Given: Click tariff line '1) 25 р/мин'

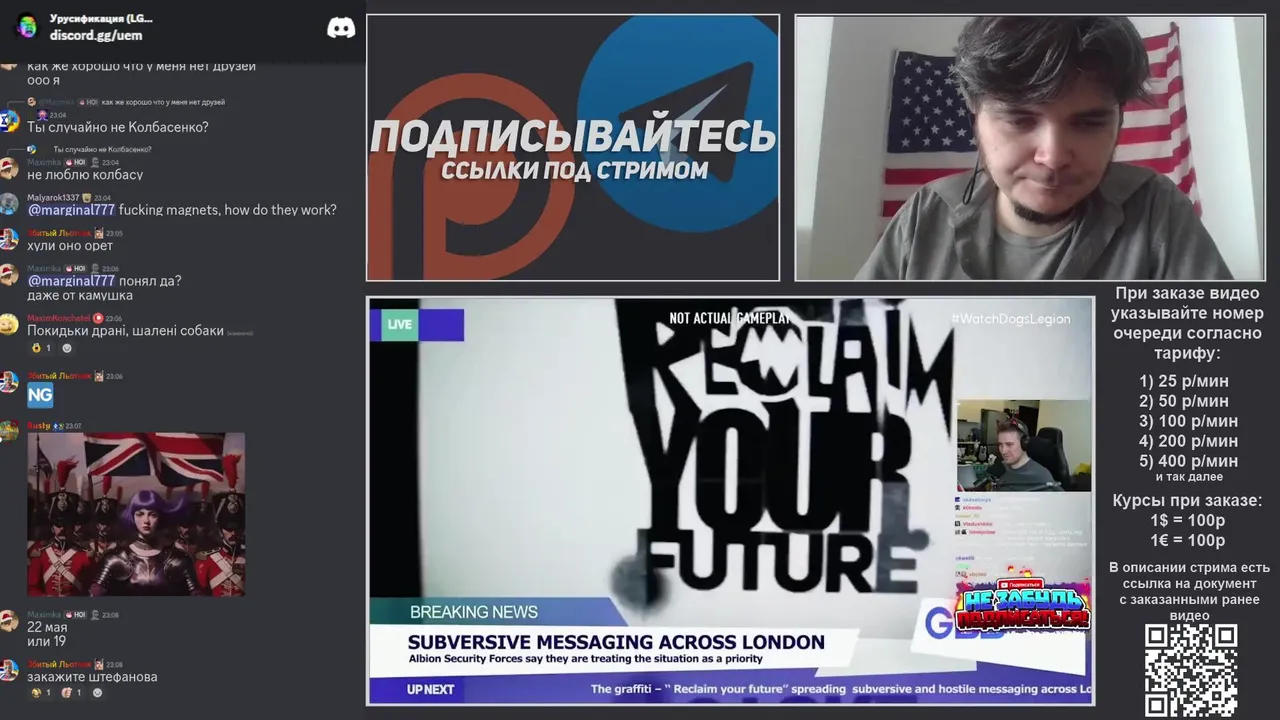Looking at the screenshot, I should point(1184,381).
